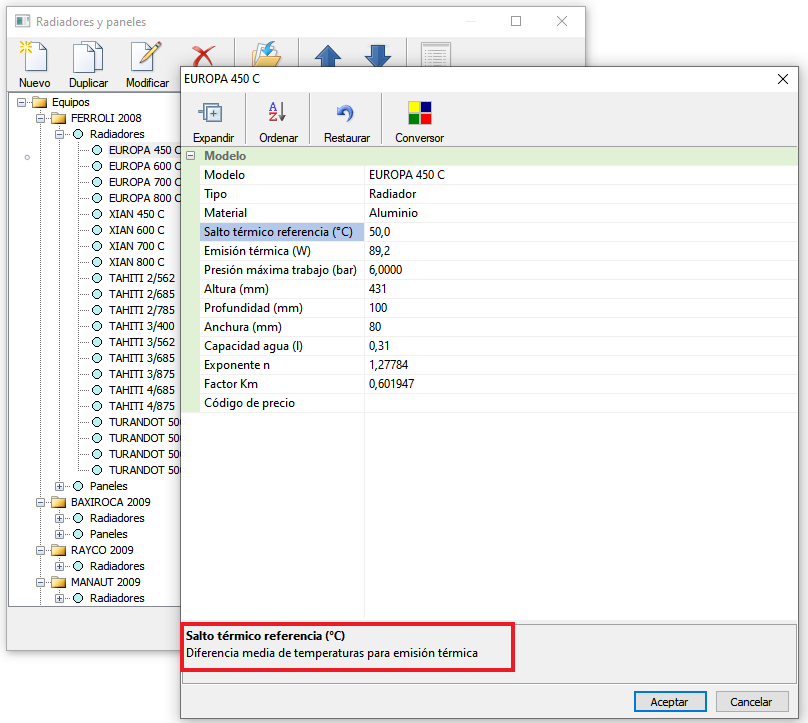This screenshot has height=723, width=808.
Task: Collapse the RAYCO 2009 folder
Action: [41, 550]
